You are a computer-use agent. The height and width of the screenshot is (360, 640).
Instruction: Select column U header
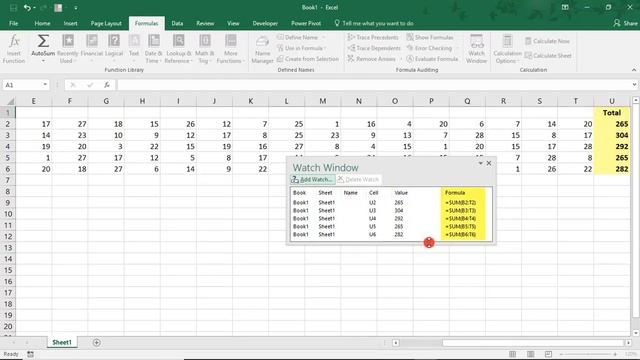pos(611,101)
